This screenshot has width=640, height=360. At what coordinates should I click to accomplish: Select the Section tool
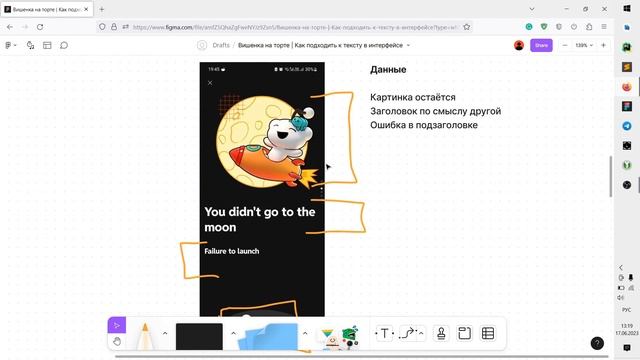464,333
